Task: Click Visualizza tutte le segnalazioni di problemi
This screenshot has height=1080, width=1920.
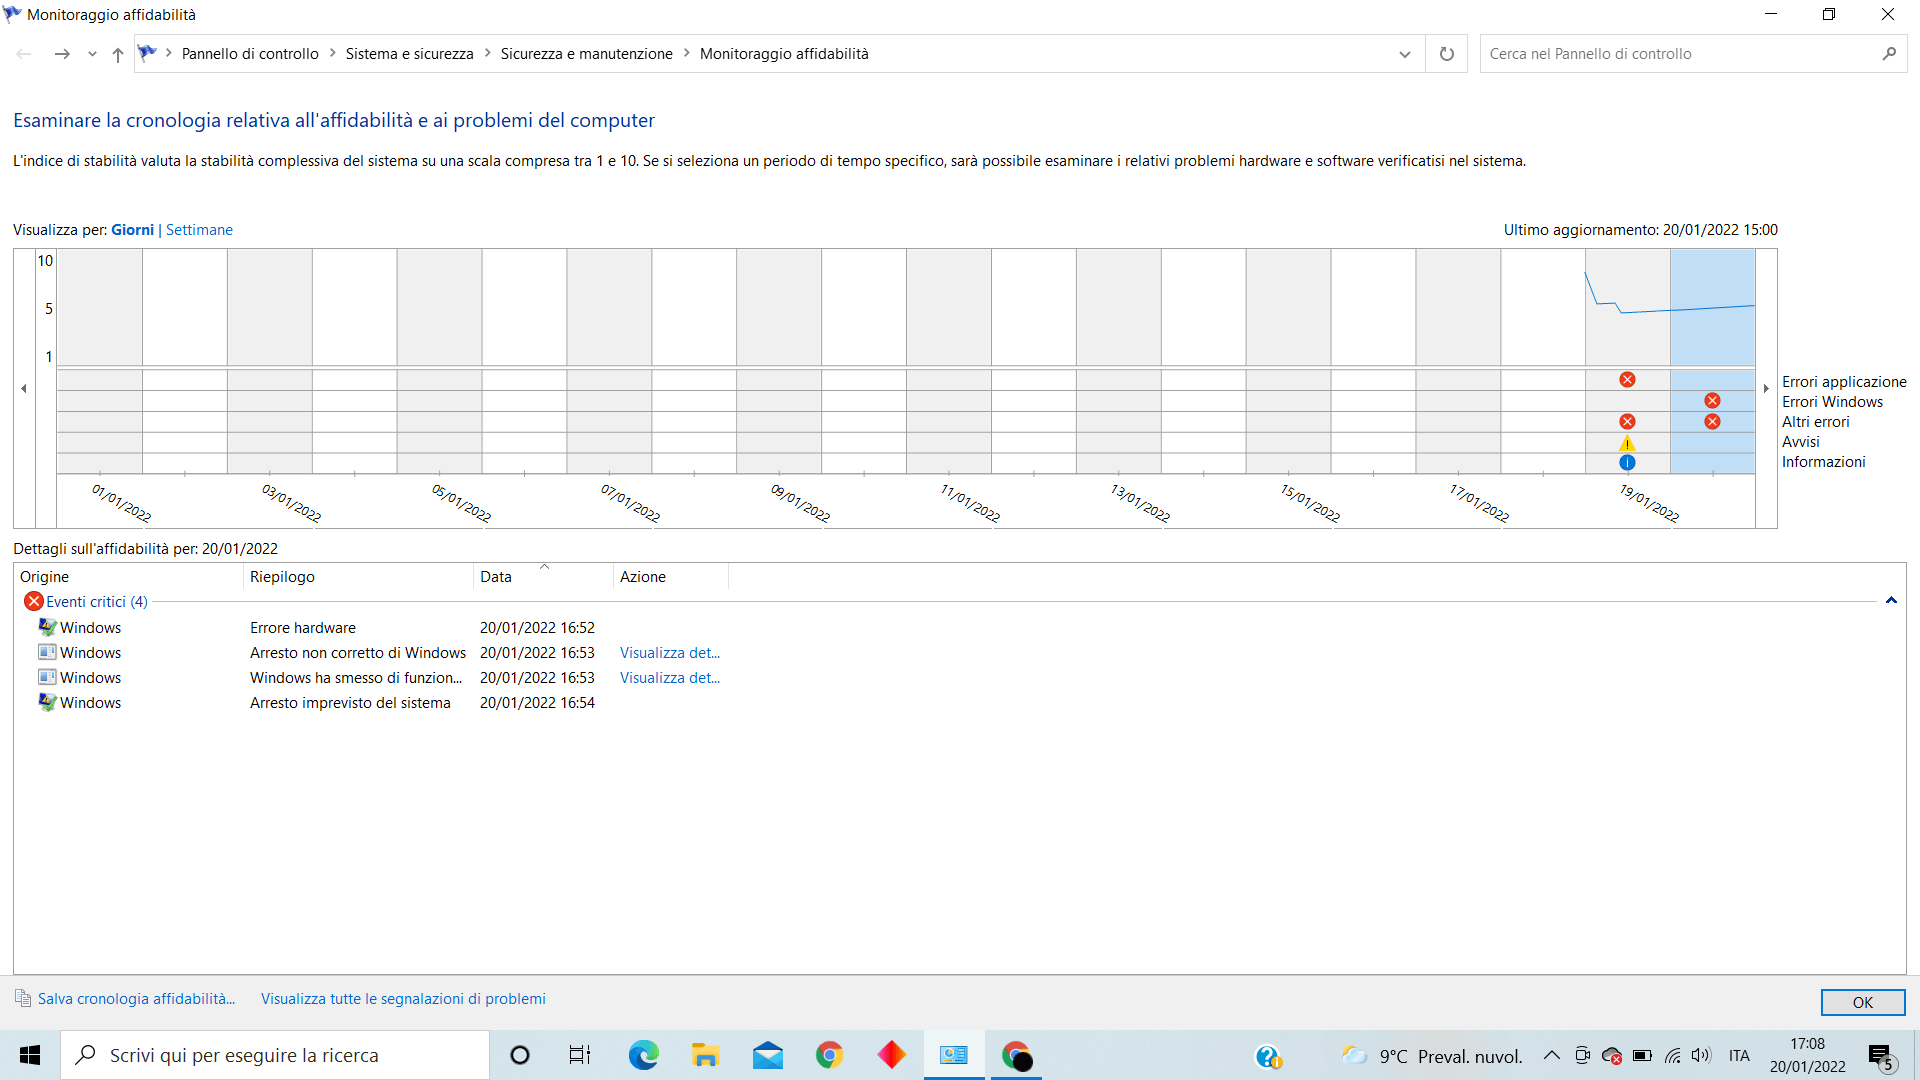Action: click(403, 999)
